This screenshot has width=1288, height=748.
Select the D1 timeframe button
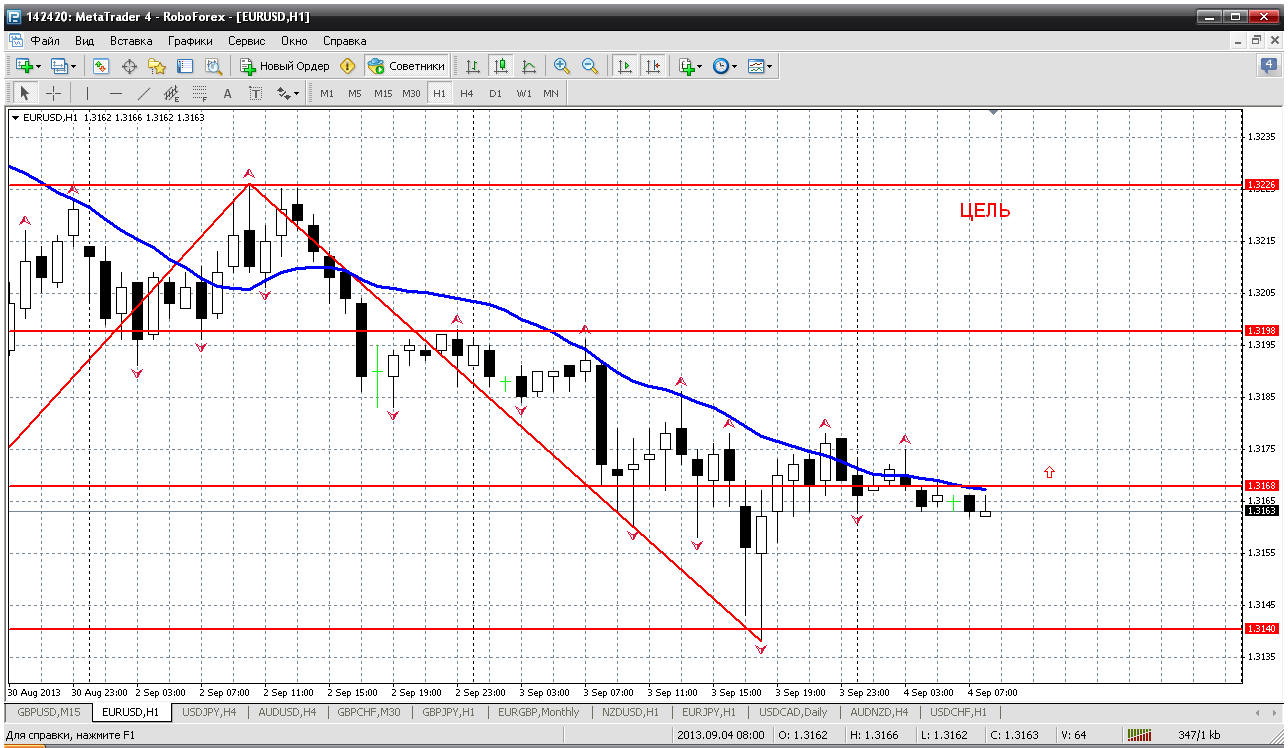point(495,93)
